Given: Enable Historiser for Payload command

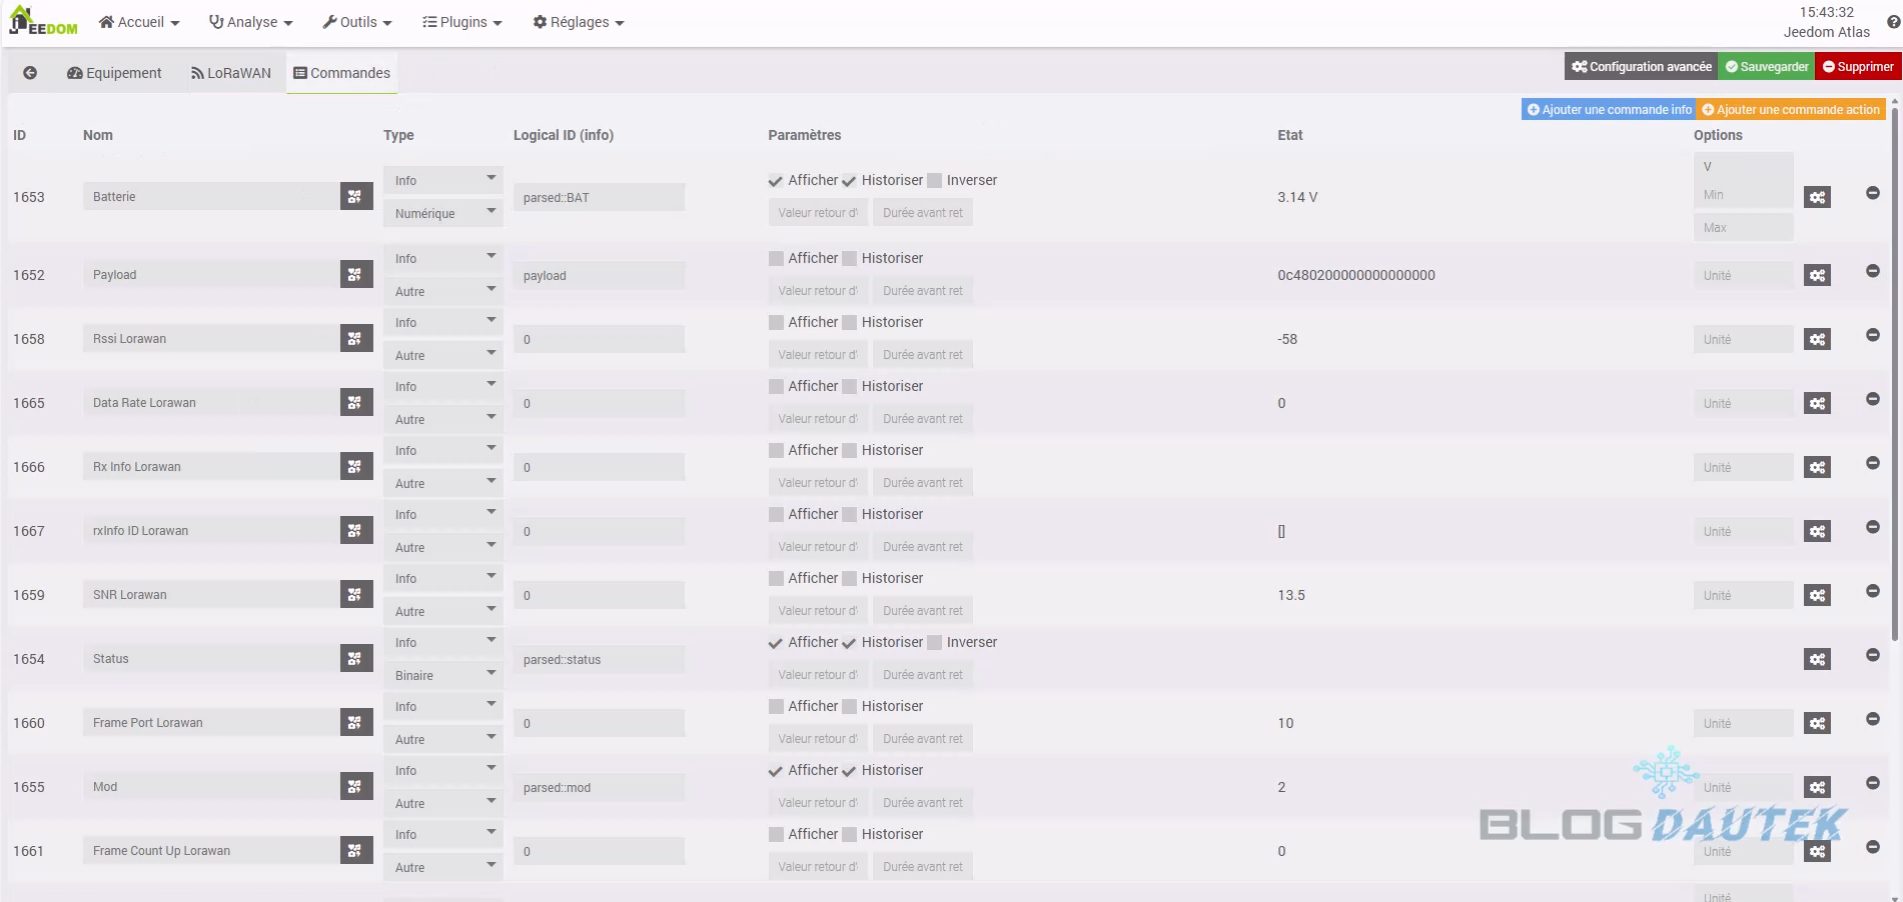Looking at the screenshot, I should 850,259.
